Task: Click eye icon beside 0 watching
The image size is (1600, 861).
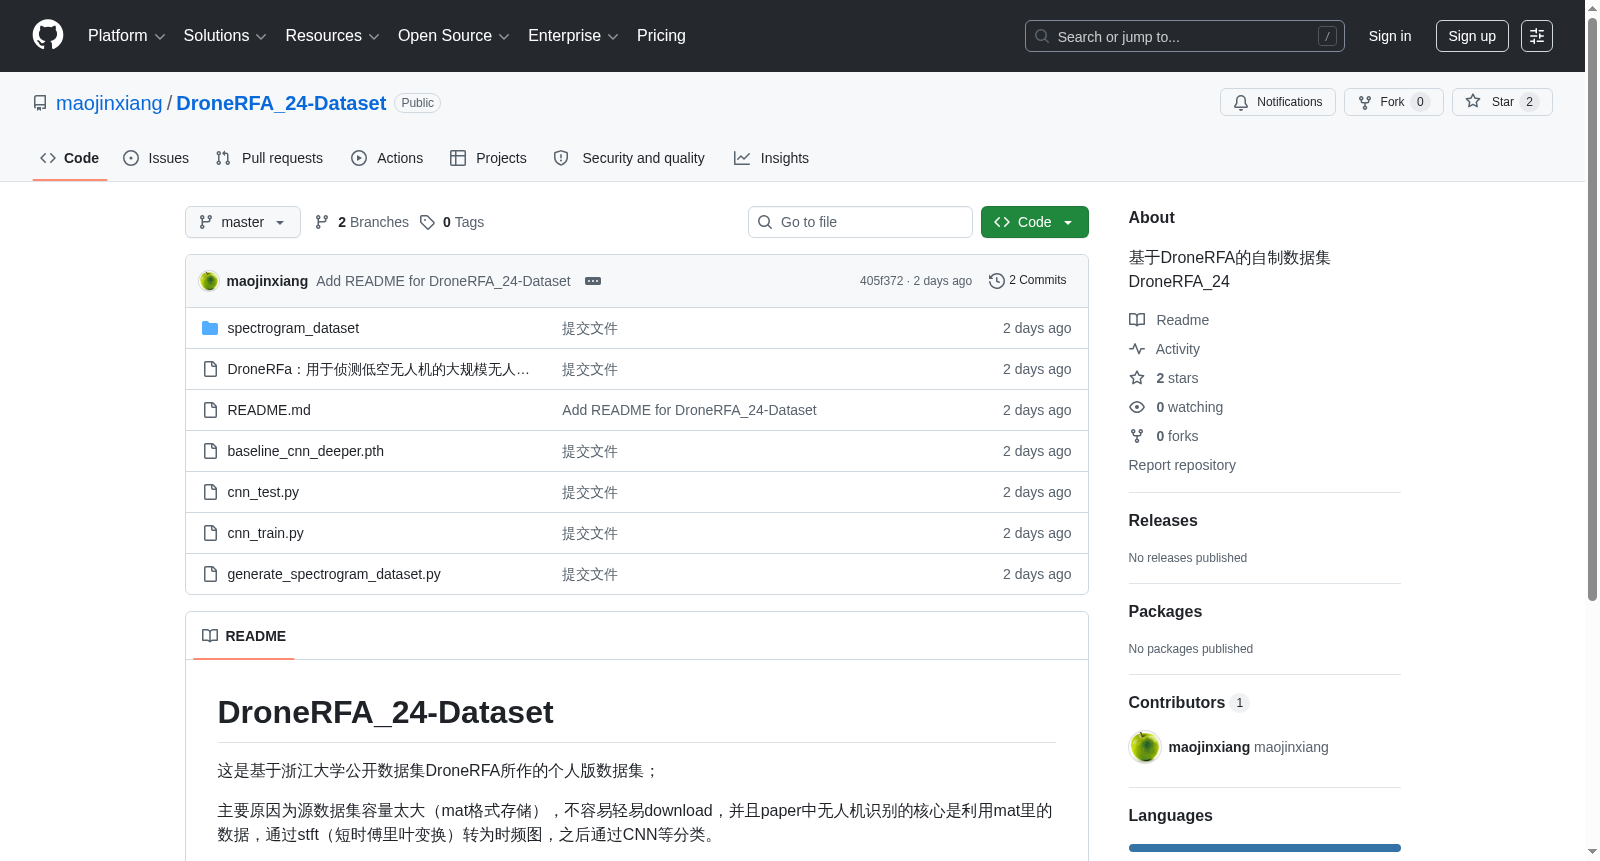Action: coord(1137,407)
